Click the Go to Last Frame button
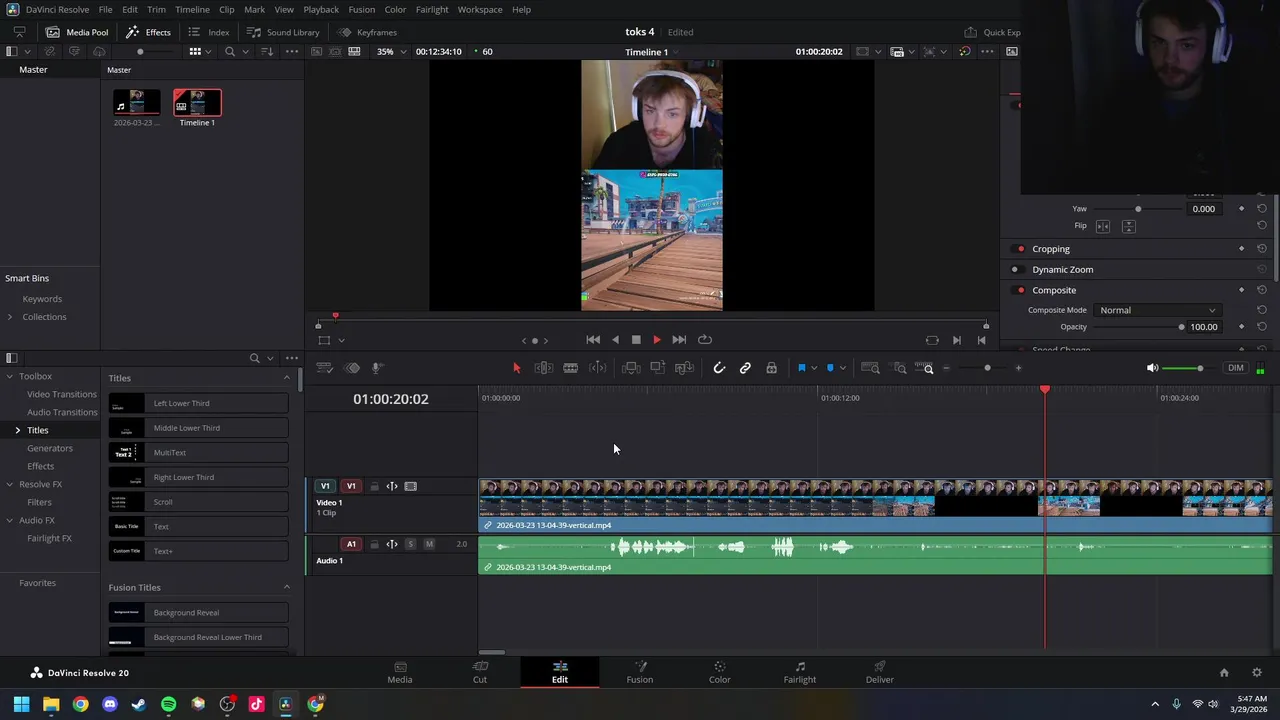Screen dimensions: 1280x720 [x=679, y=340]
